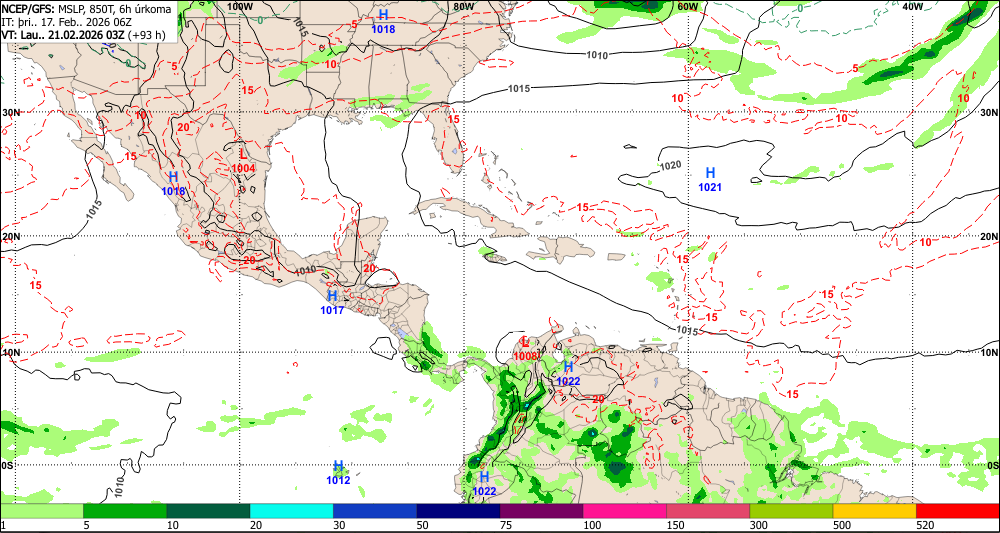This screenshot has height=533, width=1000.
Task: Pick the purple 75–100 legend swatch
Action: coord(541,511)
